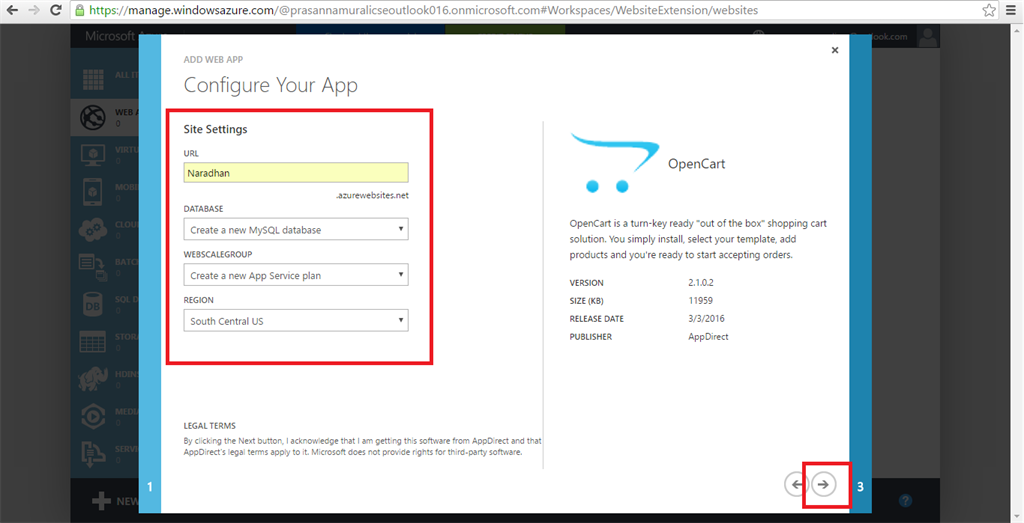Reload the browser page

[56, 10]
